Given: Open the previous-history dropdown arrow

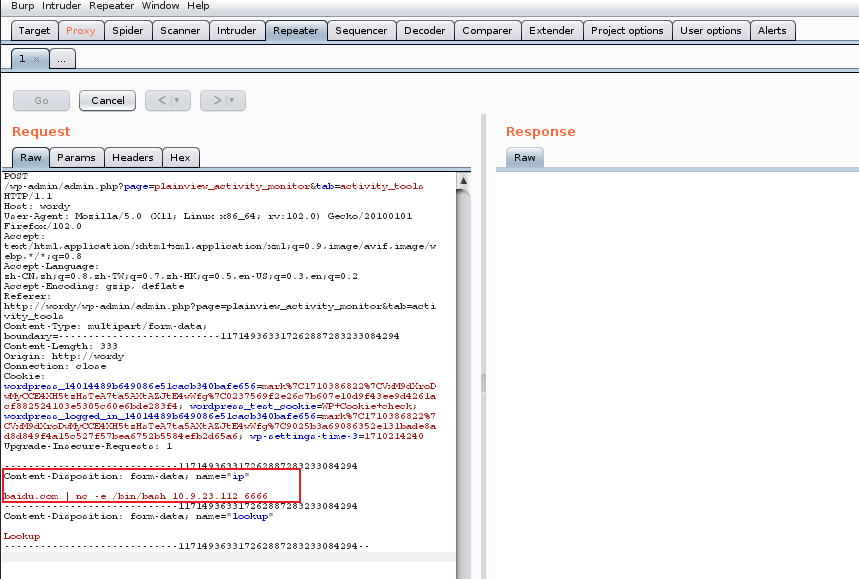Looking at the screenshot, I should click(x=177, y=100).
